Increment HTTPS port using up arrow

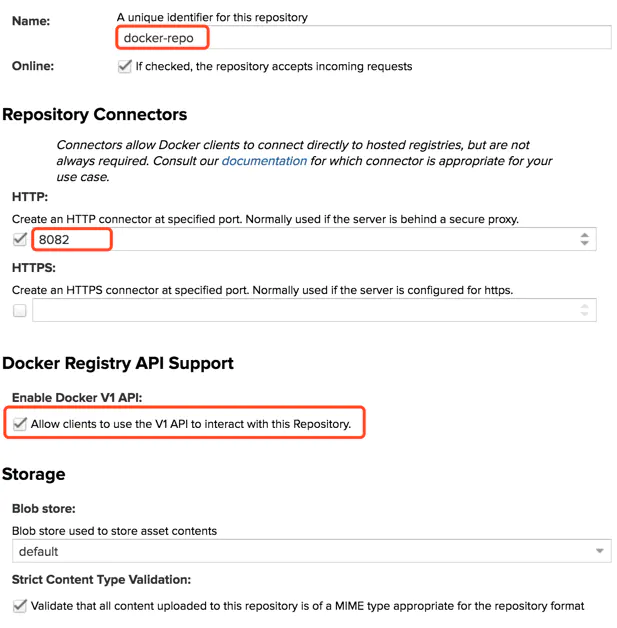pos(584,306)
